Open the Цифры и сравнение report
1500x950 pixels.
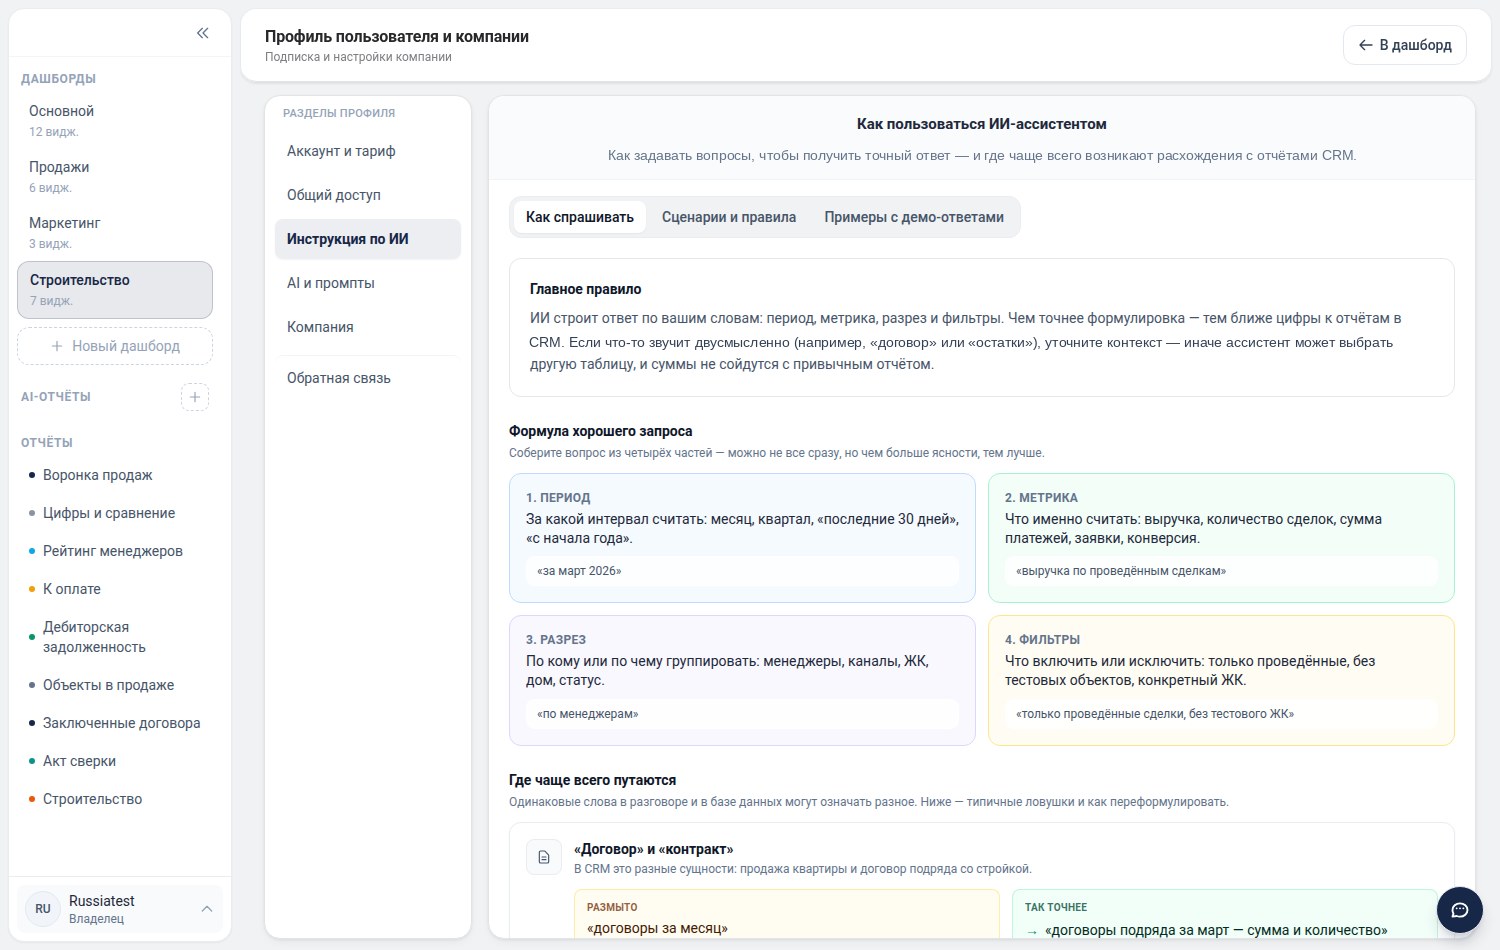click(115, 513)
